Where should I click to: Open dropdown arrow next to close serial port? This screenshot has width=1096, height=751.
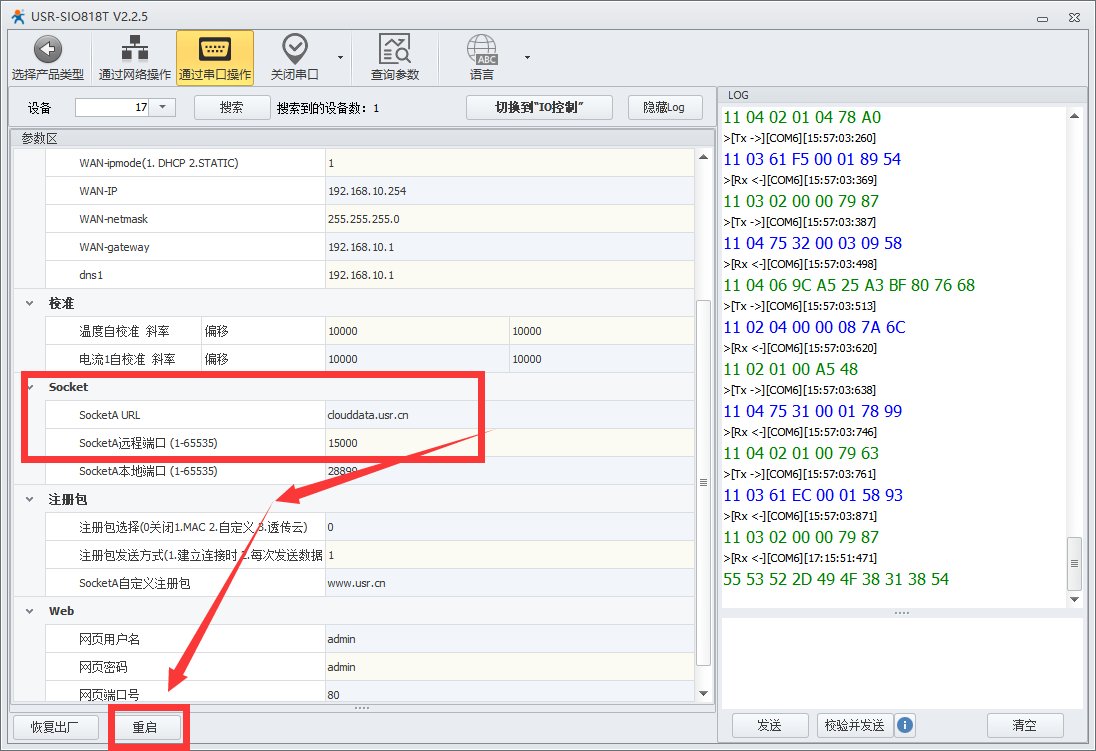340,57
